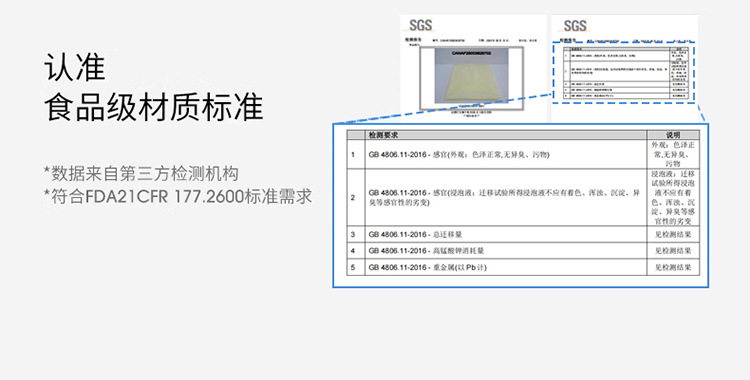This screenshot has width=750, height=380.
Task: Click the "GB 4806.11-2016 - 重金属(以 Pb计)" cell
Action: click(x=506, y=267)
